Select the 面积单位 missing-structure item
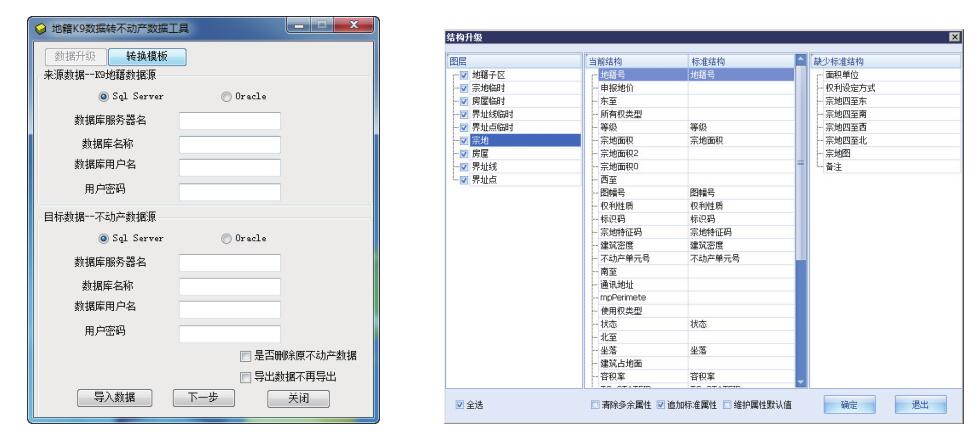Screen dimensions: 980x436 [x=843, y=74]
